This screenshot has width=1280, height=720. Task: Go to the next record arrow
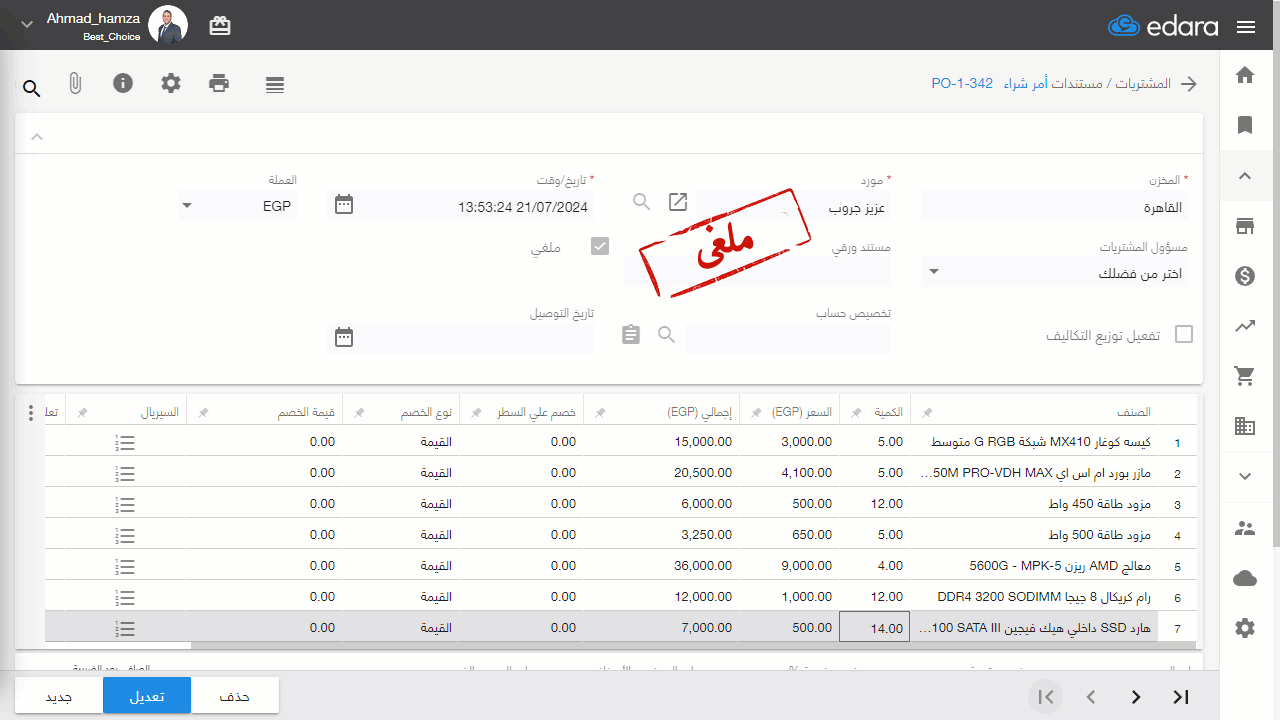pos(1136,697)
